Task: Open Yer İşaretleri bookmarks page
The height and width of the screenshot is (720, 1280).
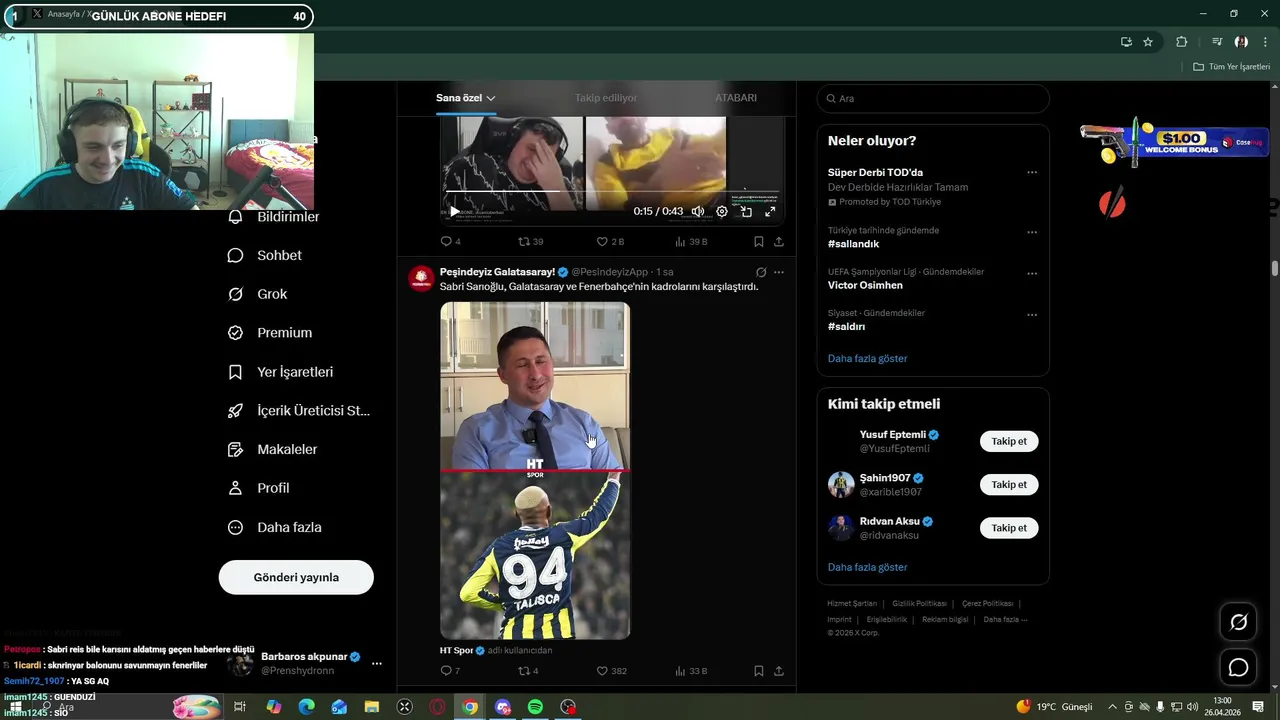Action: [280, 372]
